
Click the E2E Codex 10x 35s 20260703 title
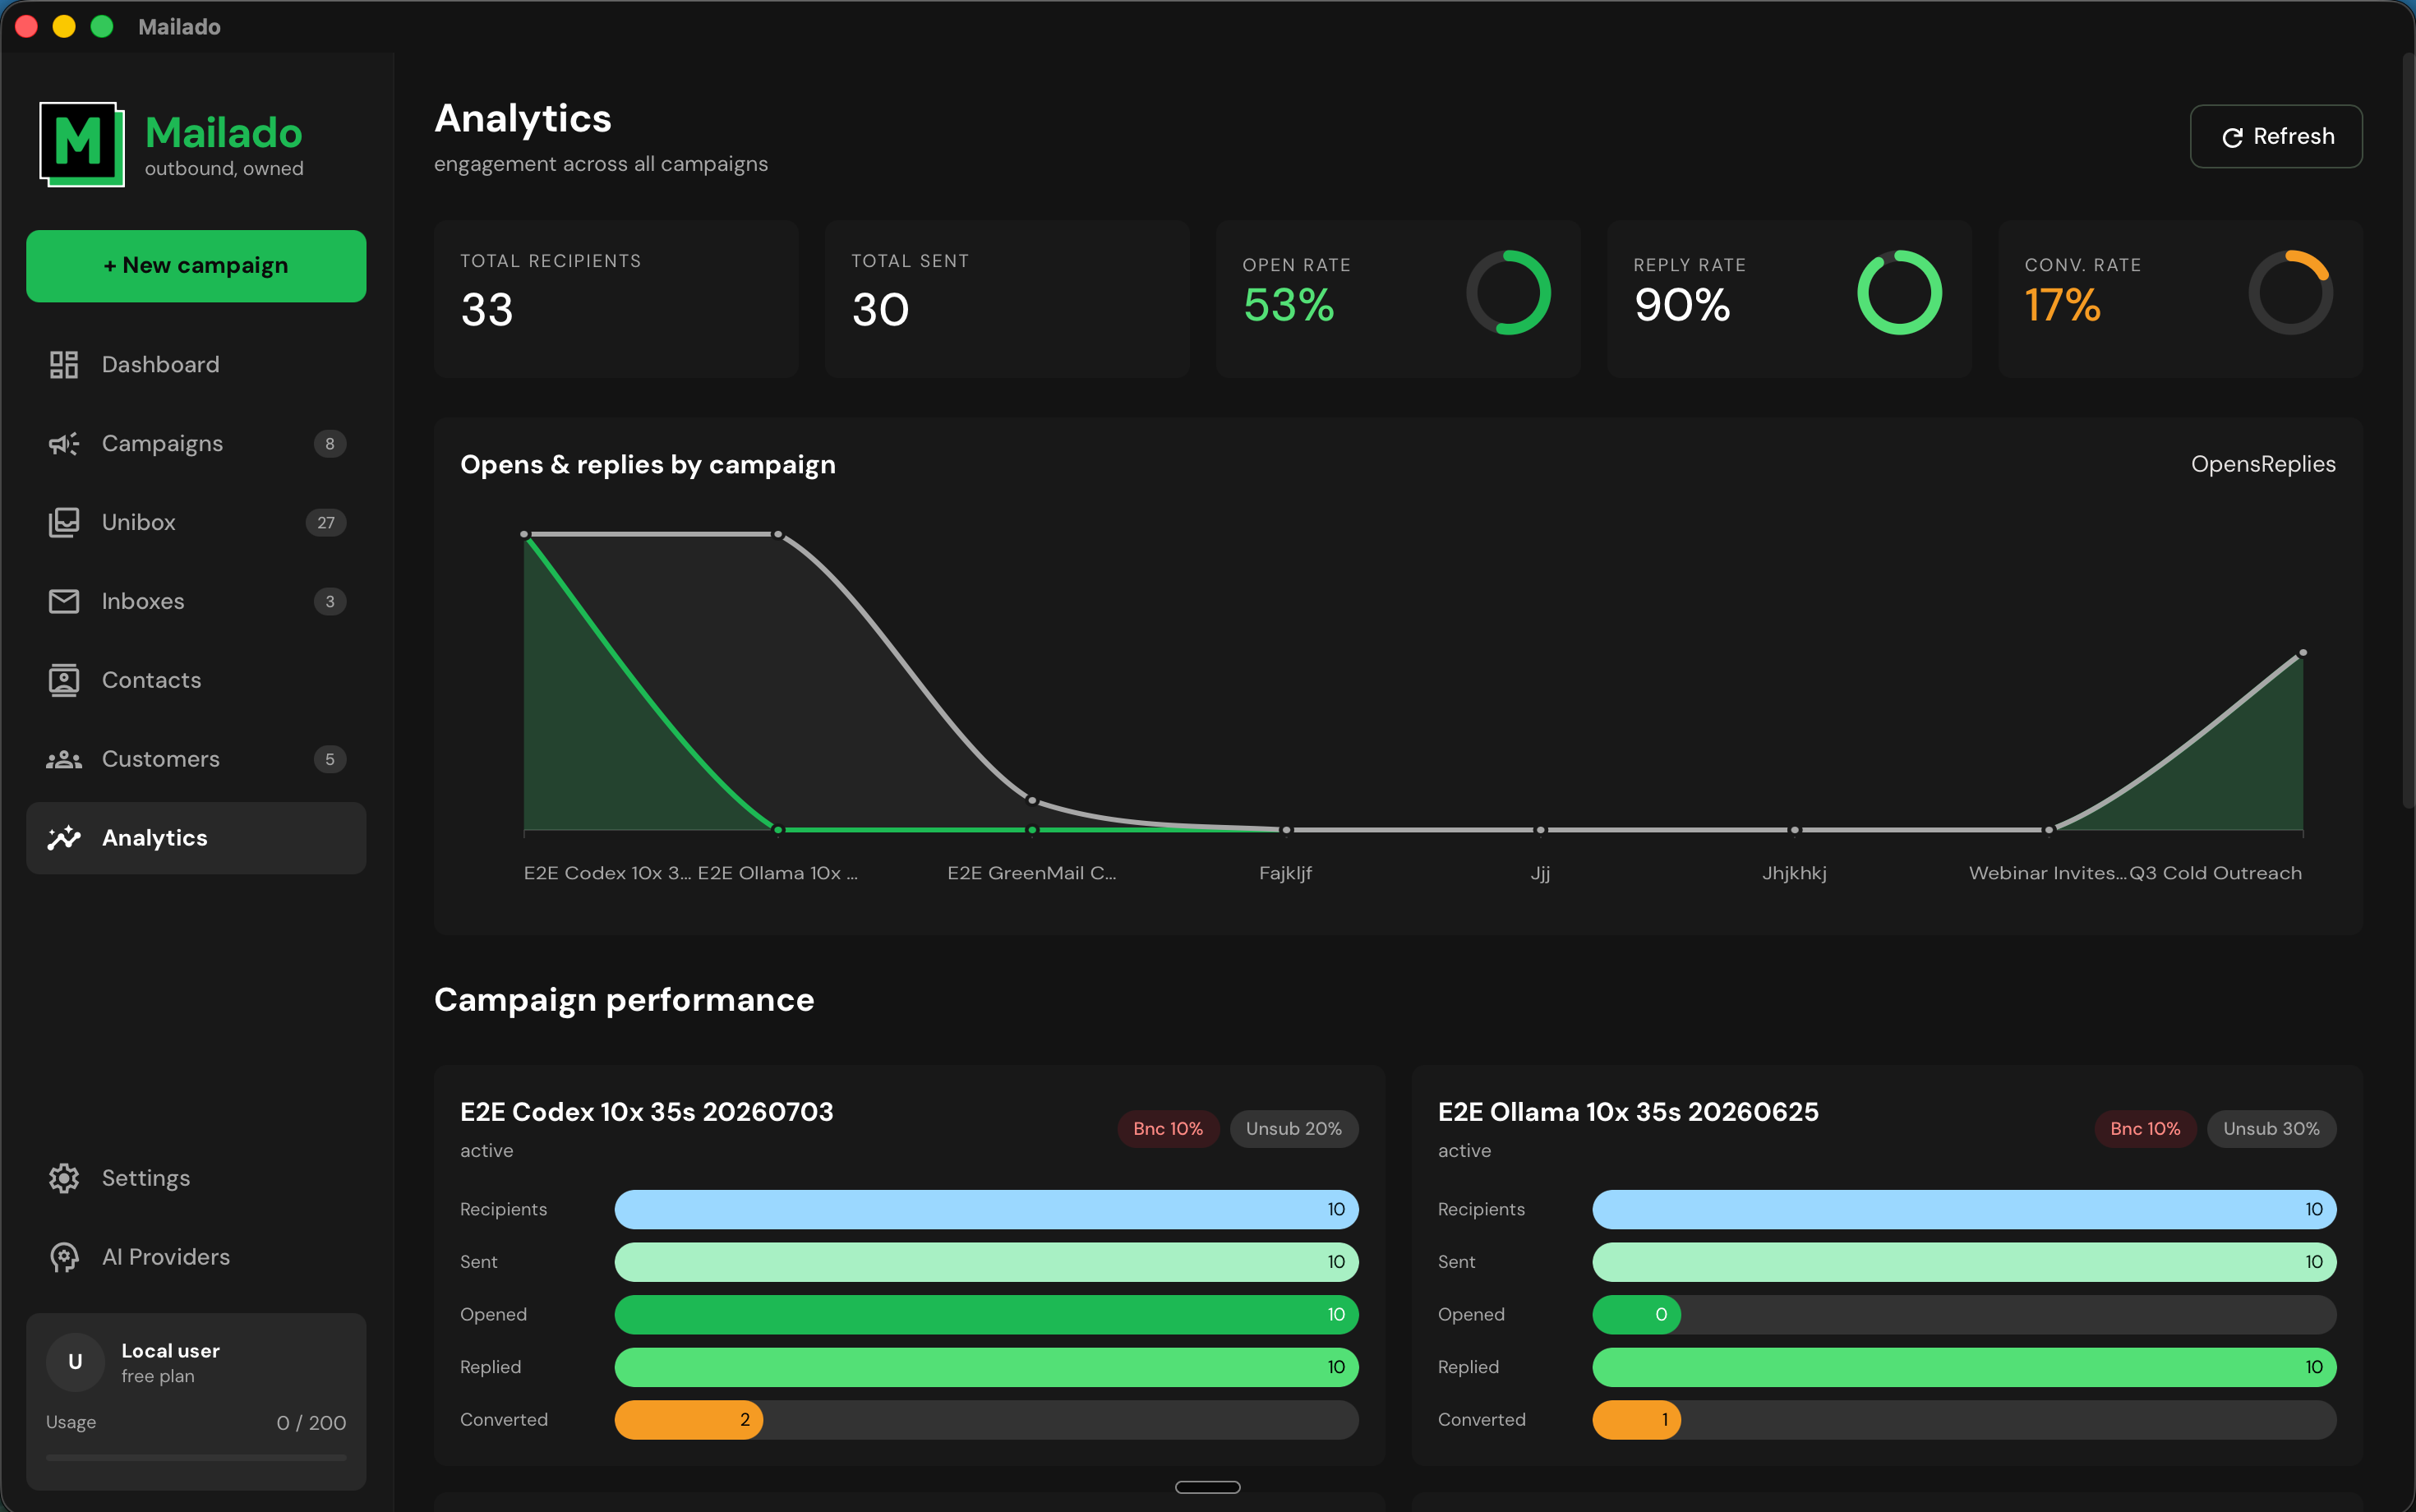pyautogui.click(x=646, y=1112)
